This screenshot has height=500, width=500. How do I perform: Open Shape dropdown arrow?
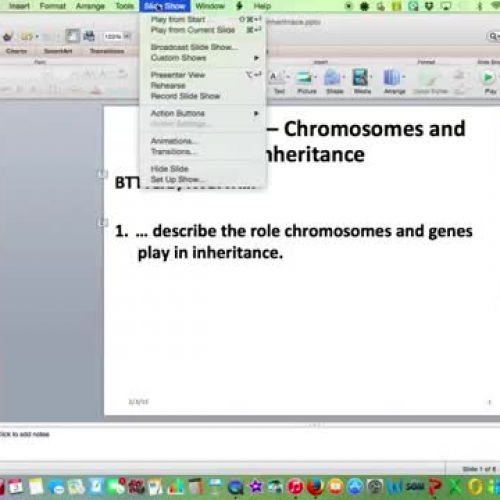[343, 77]
